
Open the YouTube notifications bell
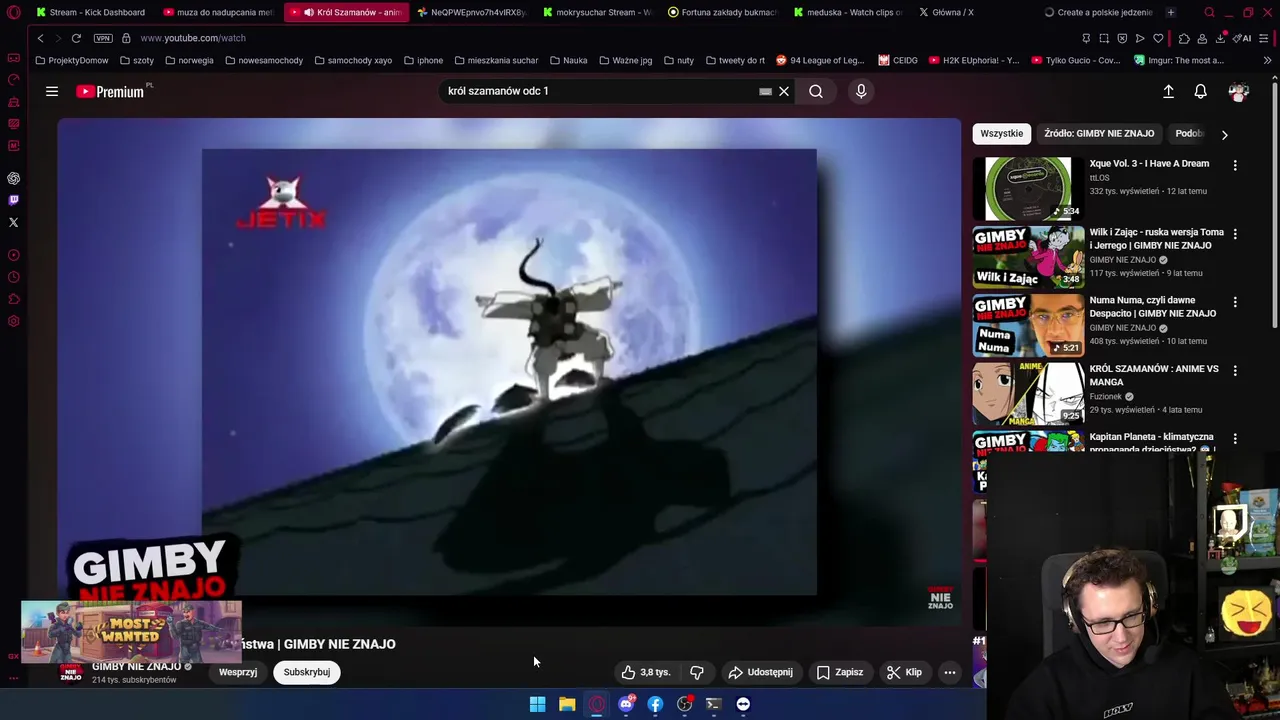point(1200,91)
